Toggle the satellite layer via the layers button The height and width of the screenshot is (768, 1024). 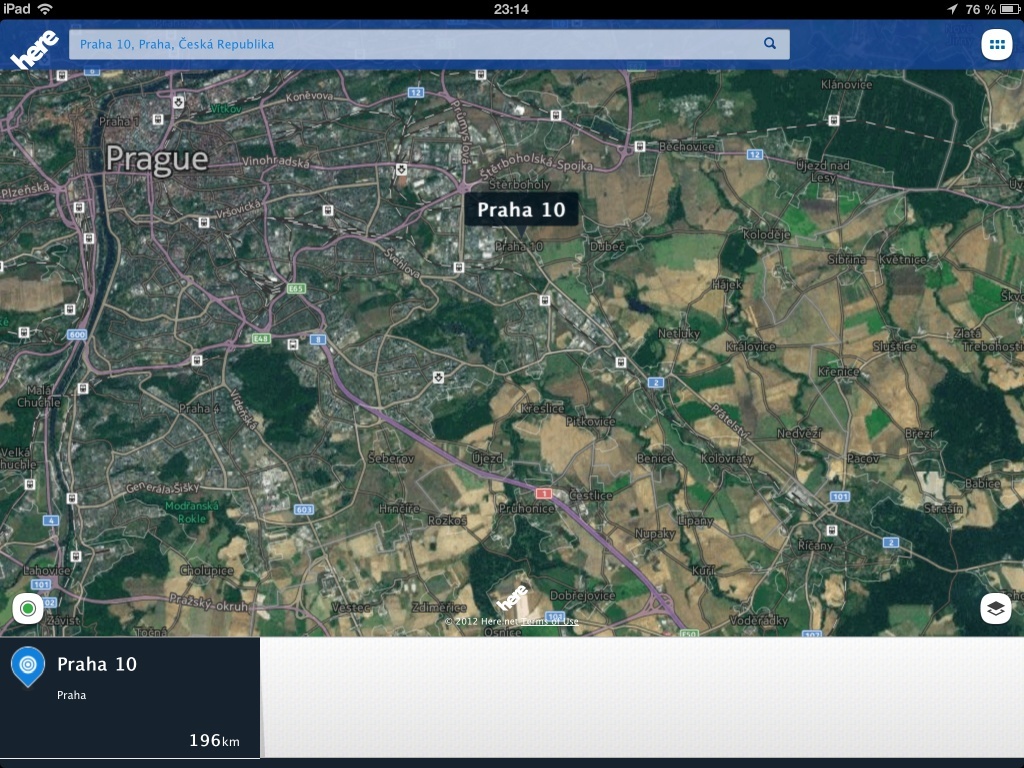tap(996, 607)
